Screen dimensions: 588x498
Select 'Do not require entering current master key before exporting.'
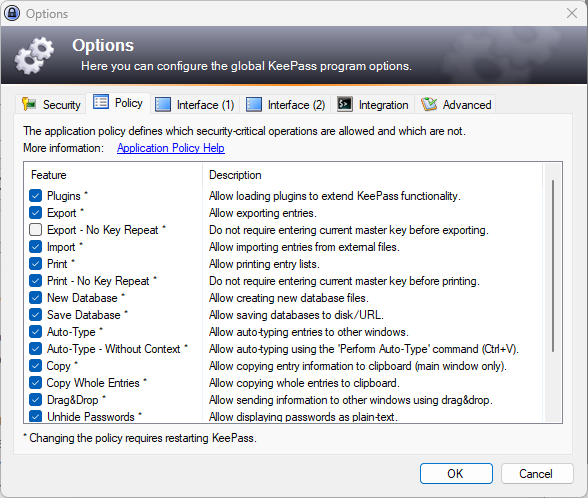click(348, 230)
